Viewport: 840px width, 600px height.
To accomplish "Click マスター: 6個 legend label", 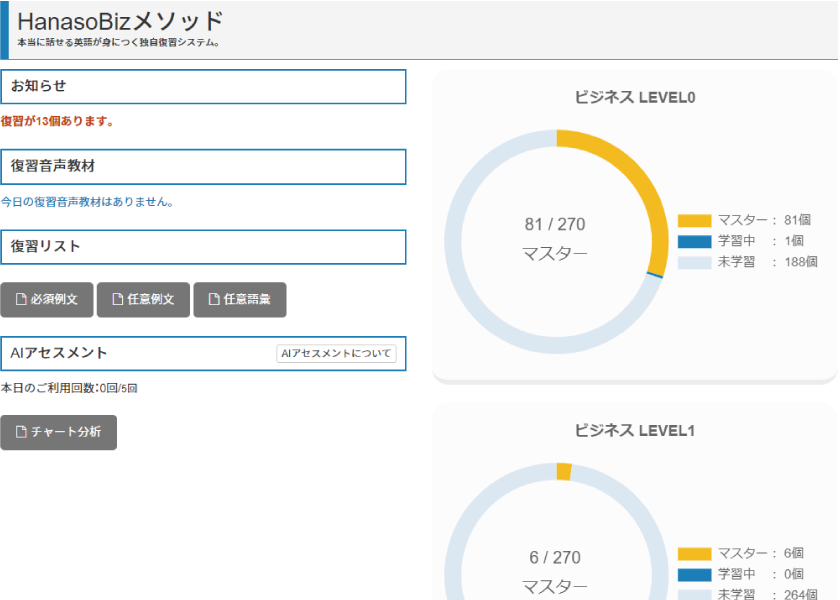I will (761, 553).
